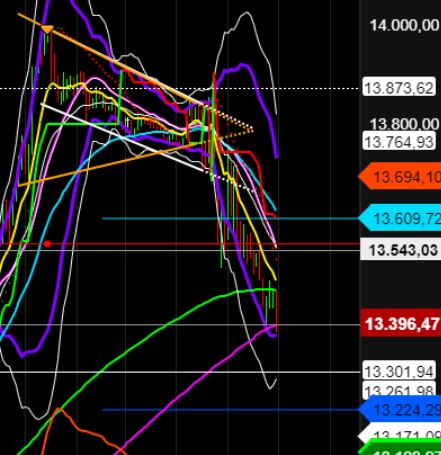Click the blue 13.224,29 price tag
The image size is (441, 455).
coord(399,410)
